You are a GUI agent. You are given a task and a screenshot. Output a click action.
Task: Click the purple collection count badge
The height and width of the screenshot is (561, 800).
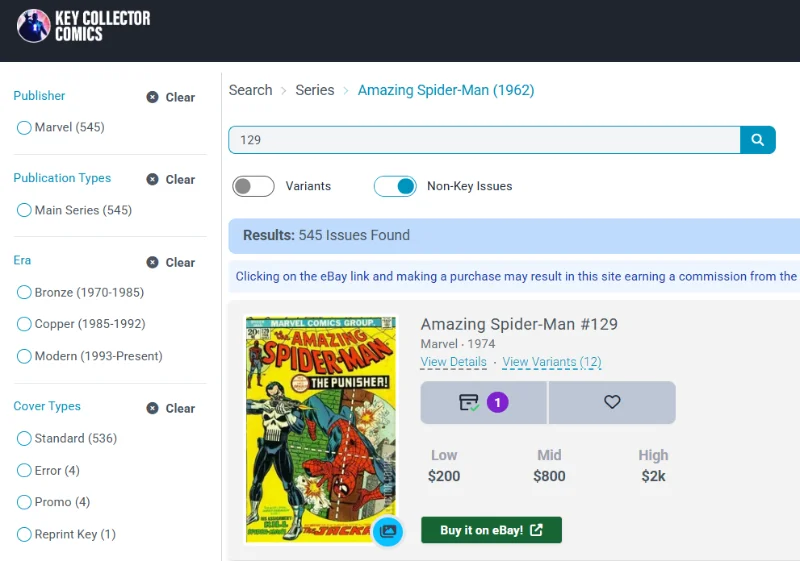pyautogui.click(x=497, y=402)
